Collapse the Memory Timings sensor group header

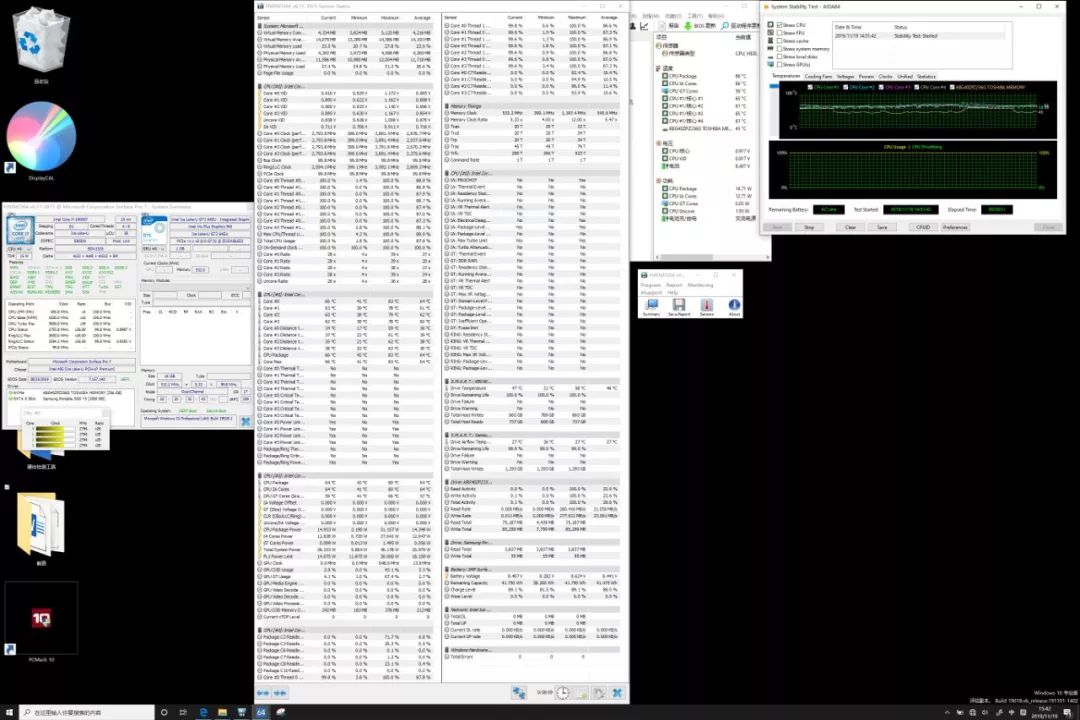click(x=531, y=106)
